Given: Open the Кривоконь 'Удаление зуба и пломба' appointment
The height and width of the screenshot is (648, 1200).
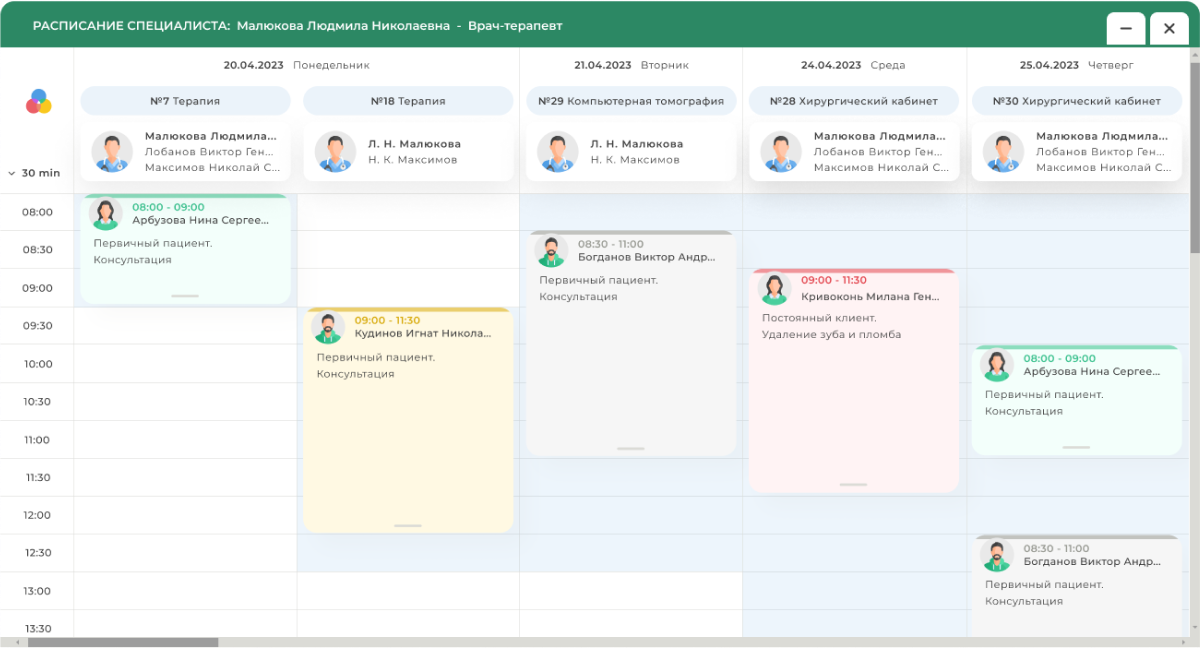Looking at the screenshot, I should (853, 400).
